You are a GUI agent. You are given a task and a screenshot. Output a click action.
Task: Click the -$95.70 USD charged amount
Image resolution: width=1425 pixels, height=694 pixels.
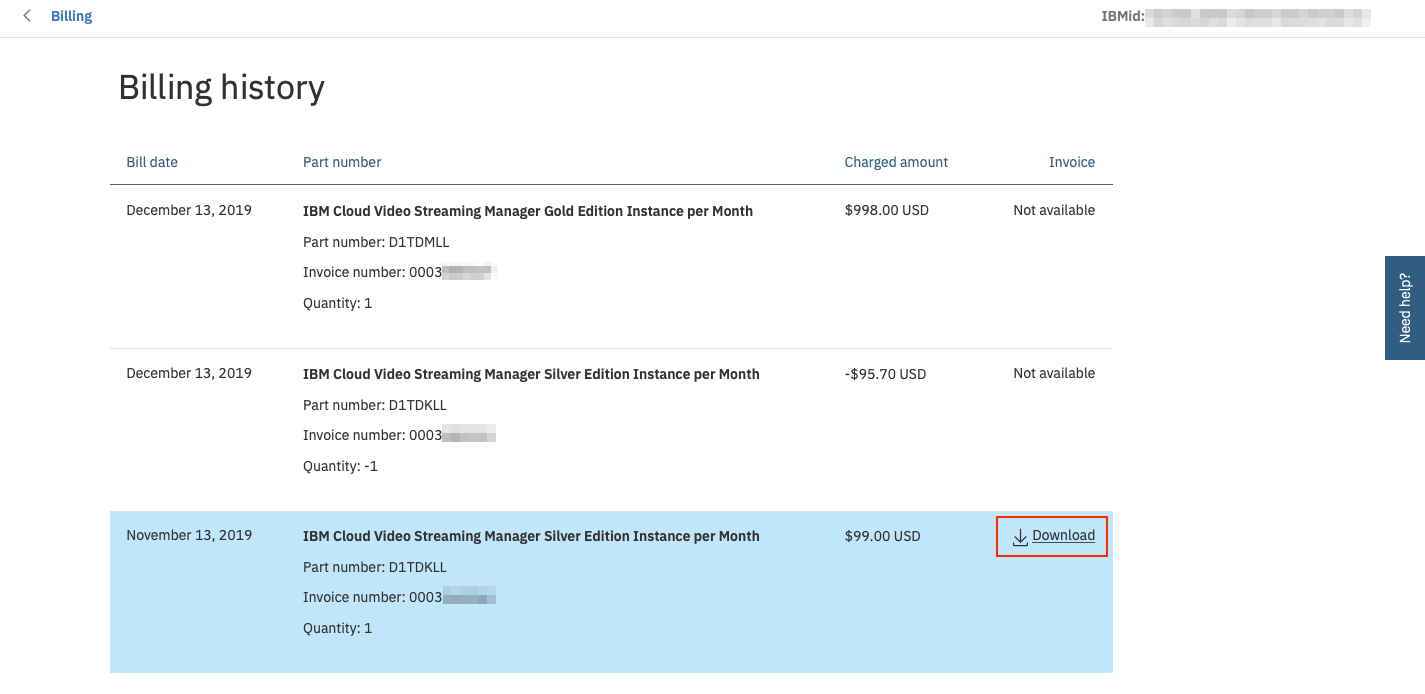point(885,374)
